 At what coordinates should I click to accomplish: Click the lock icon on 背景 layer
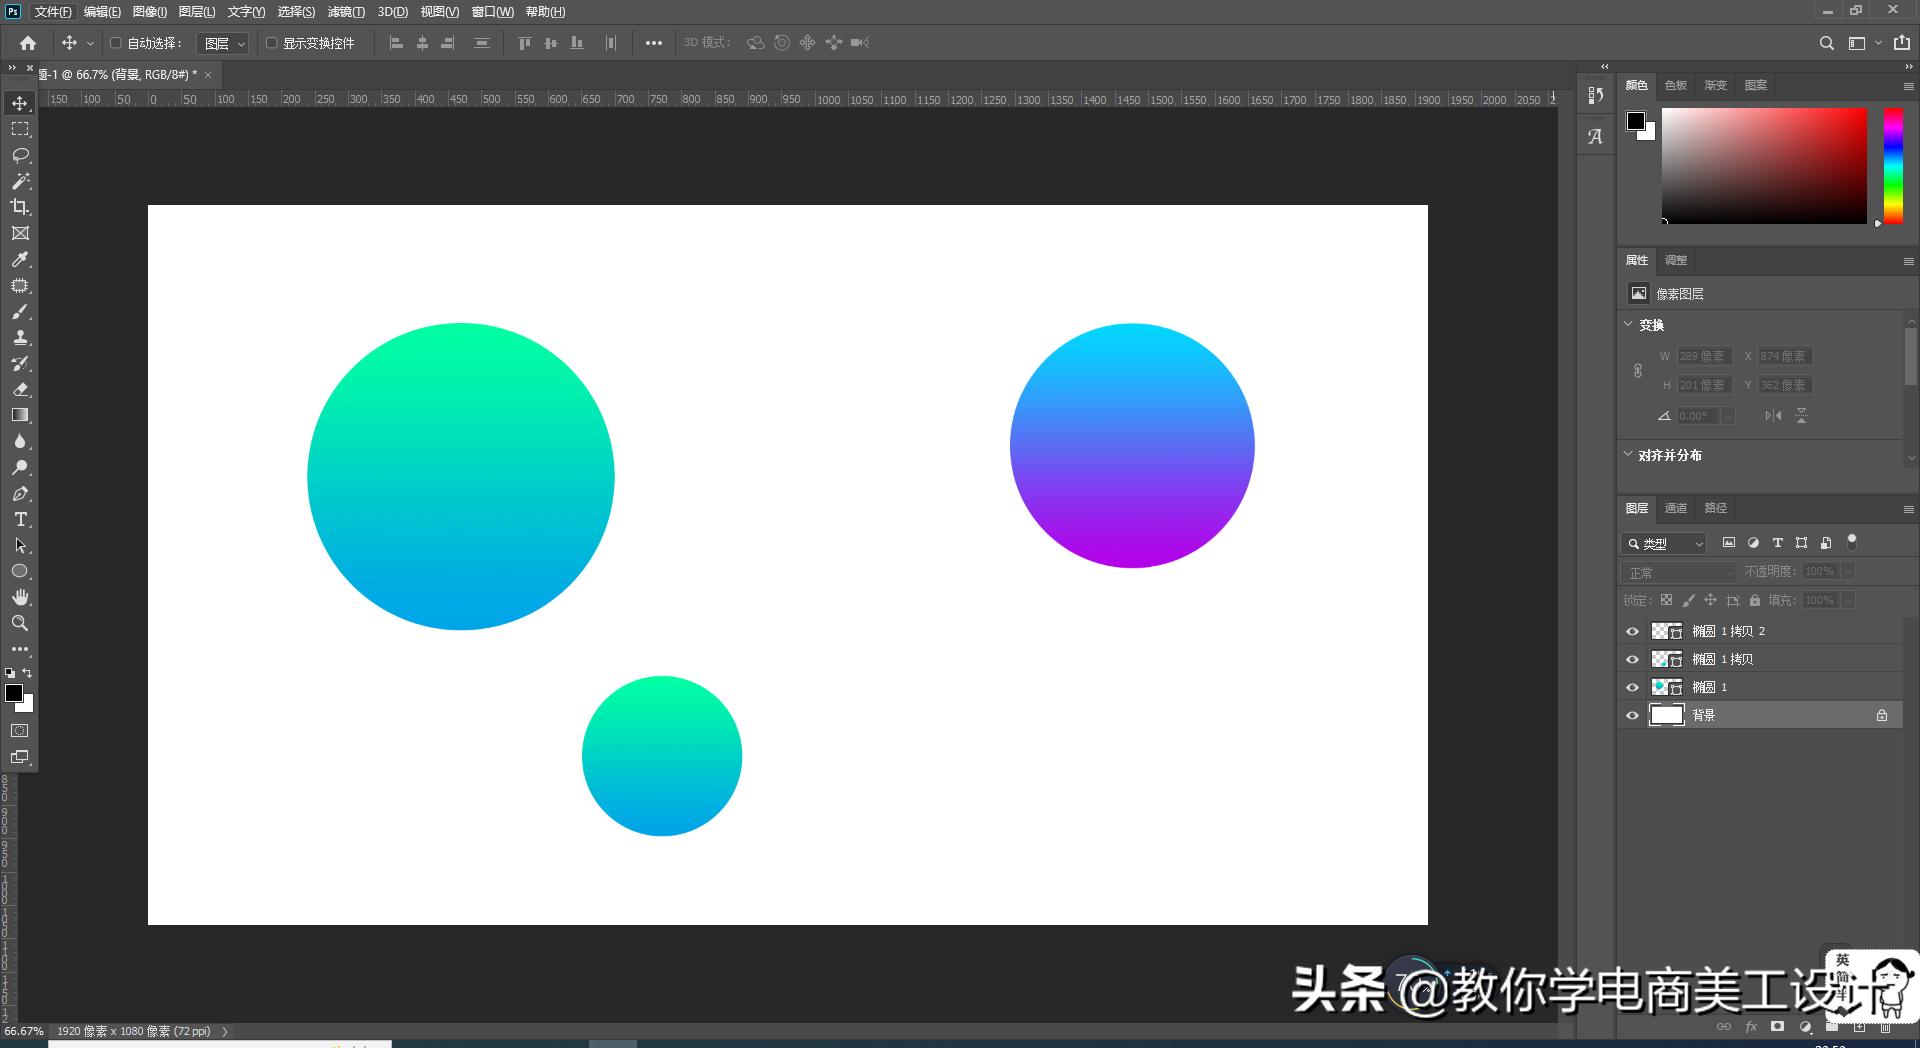[x=1880, y=714]
